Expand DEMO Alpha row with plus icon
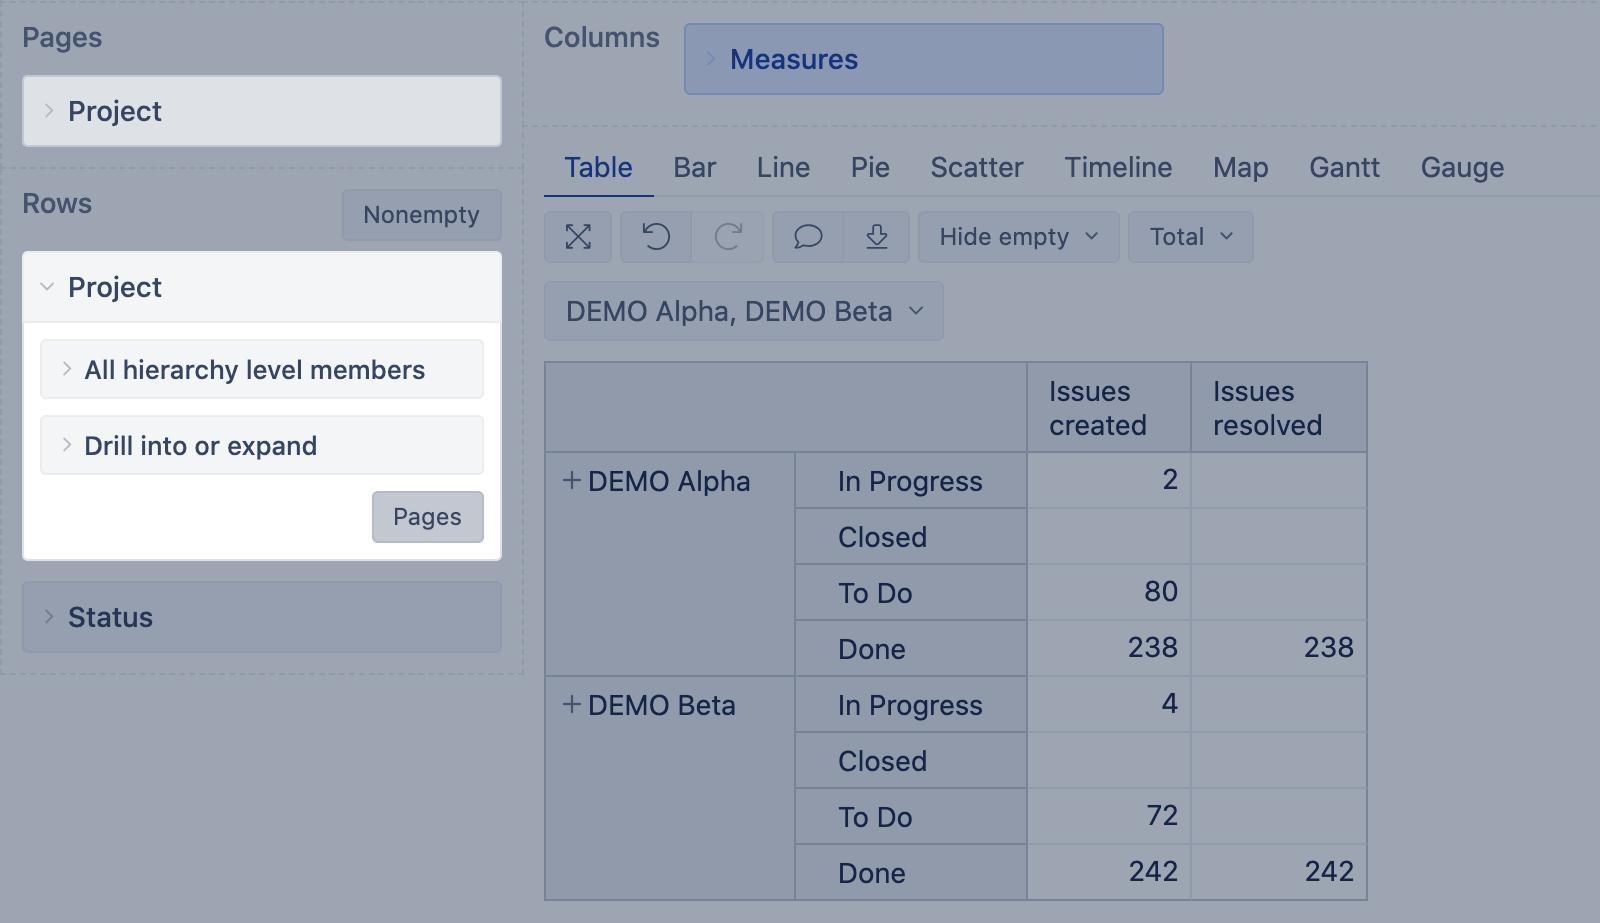 (571, 481)
